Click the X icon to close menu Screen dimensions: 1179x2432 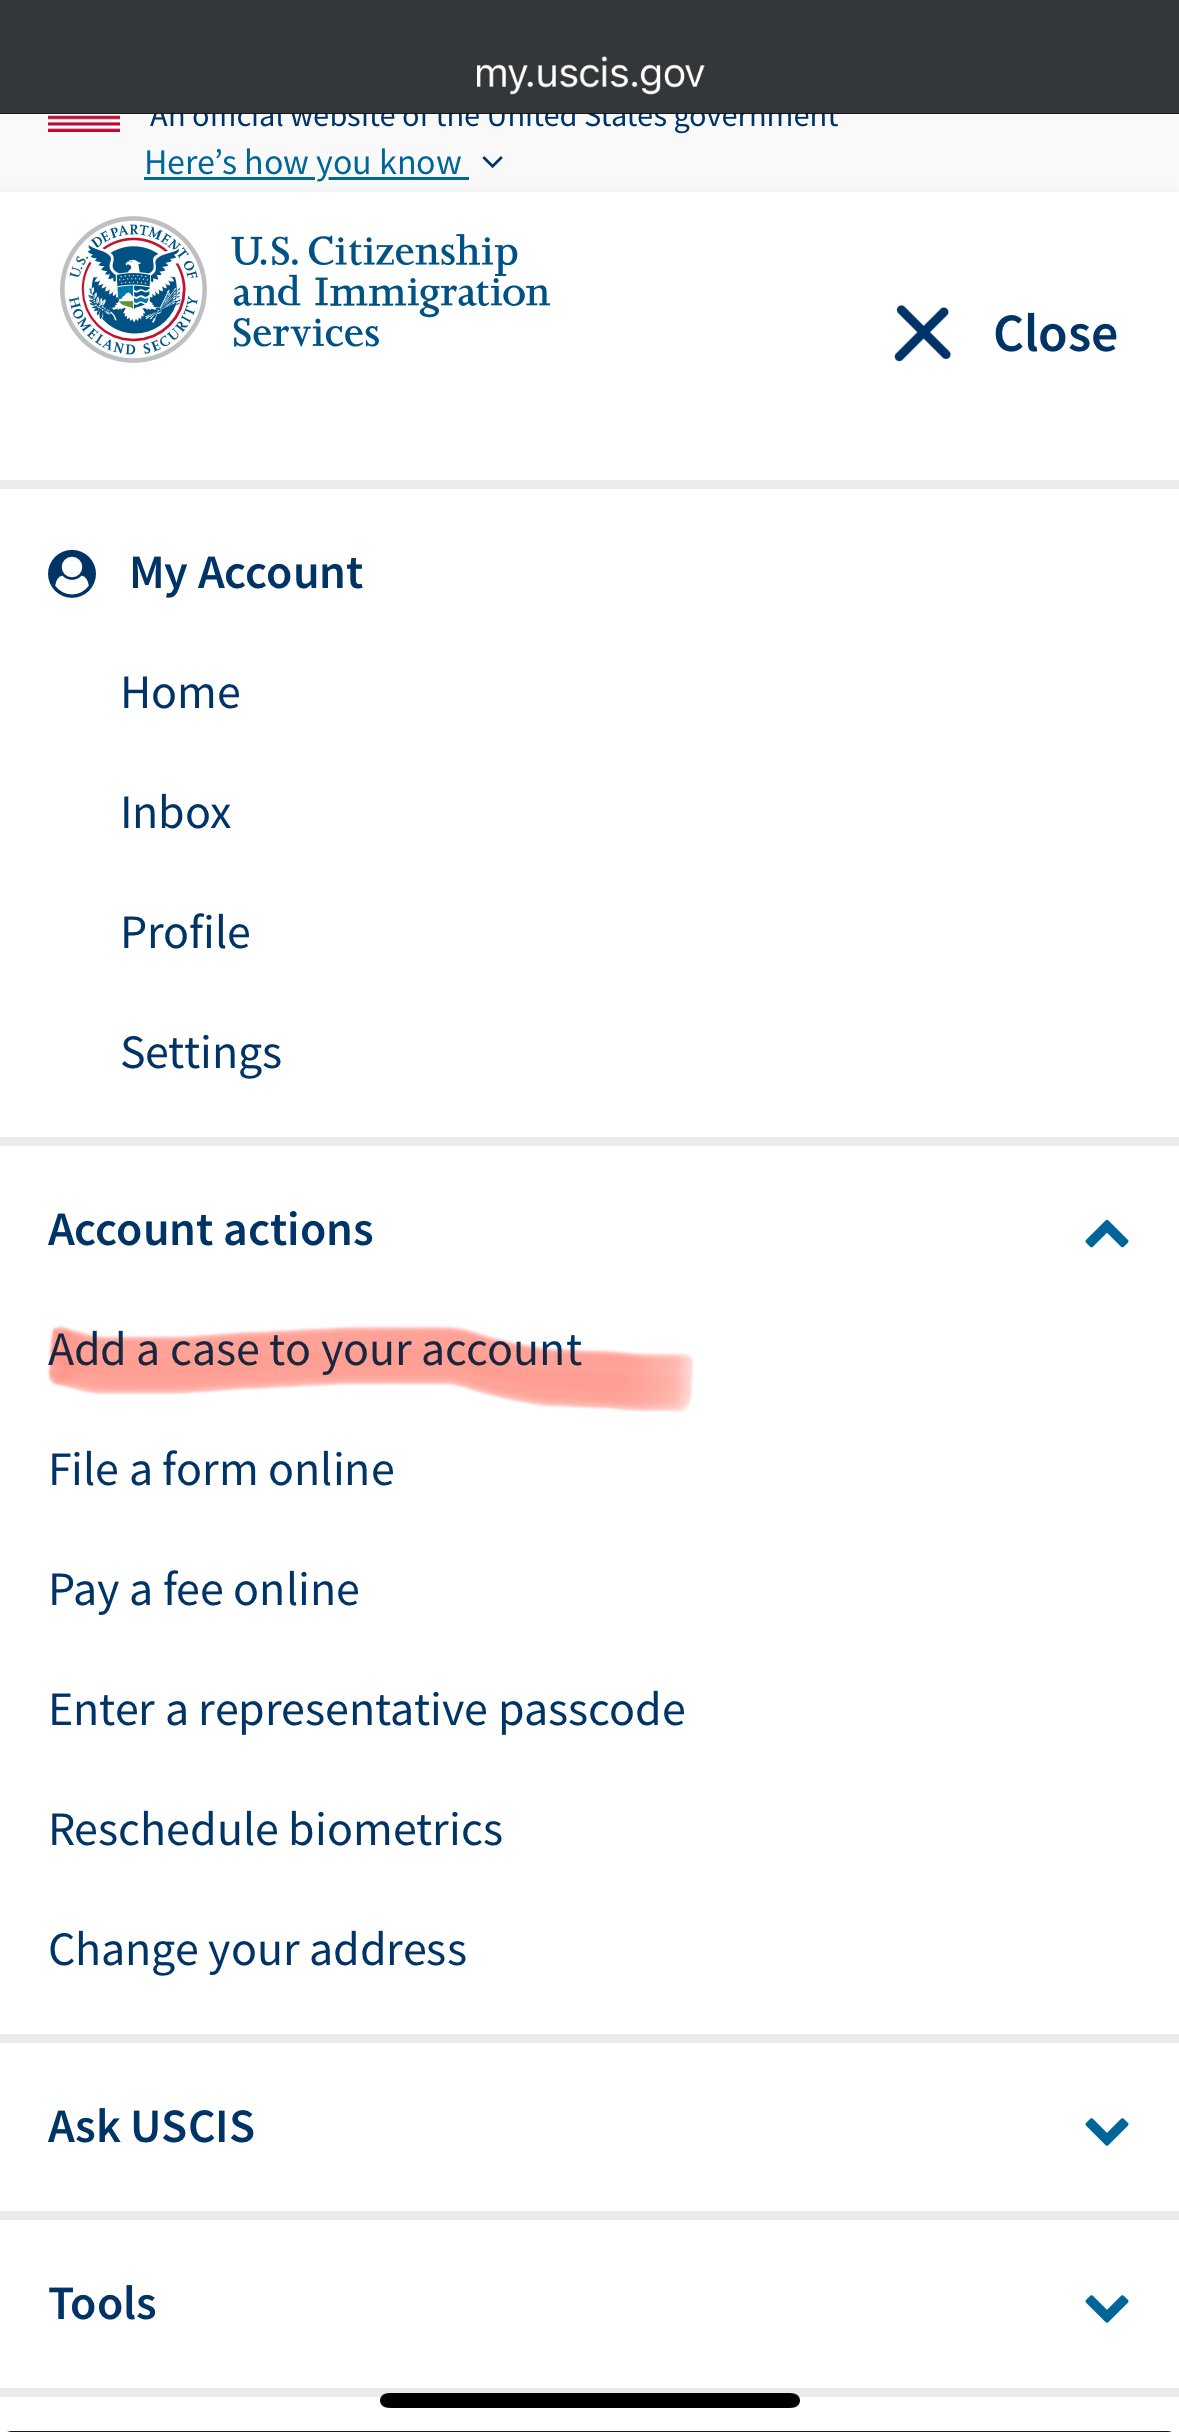tap(922, 333)
